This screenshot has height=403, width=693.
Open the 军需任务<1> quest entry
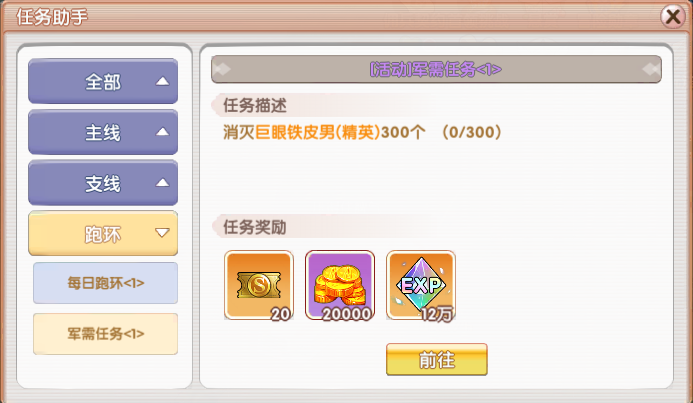[106, 334]
